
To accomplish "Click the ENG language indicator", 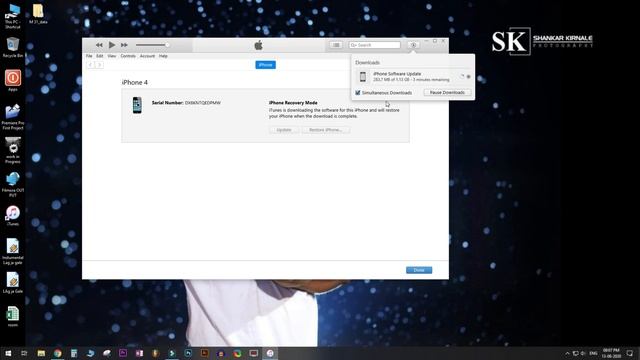I will pyautogui.click(x=593, y=353).
